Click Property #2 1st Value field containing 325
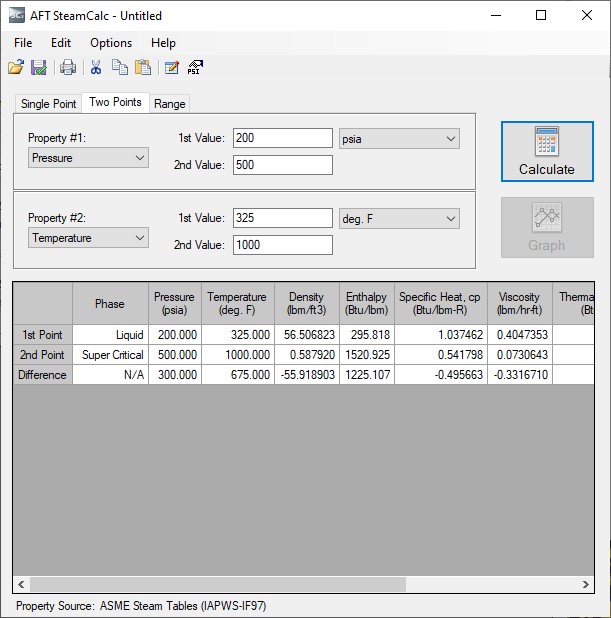This screenshot has width=611, height=618. 283,218
